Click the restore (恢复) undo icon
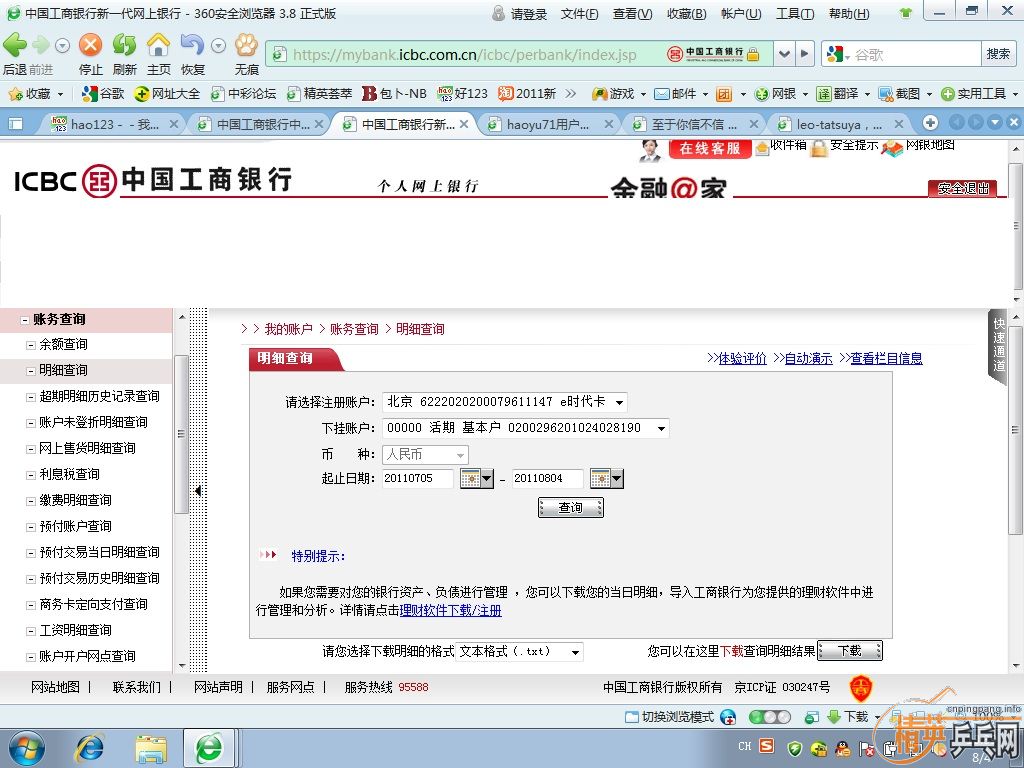This screenshot has height=768, width=1024. pos(192,45)
